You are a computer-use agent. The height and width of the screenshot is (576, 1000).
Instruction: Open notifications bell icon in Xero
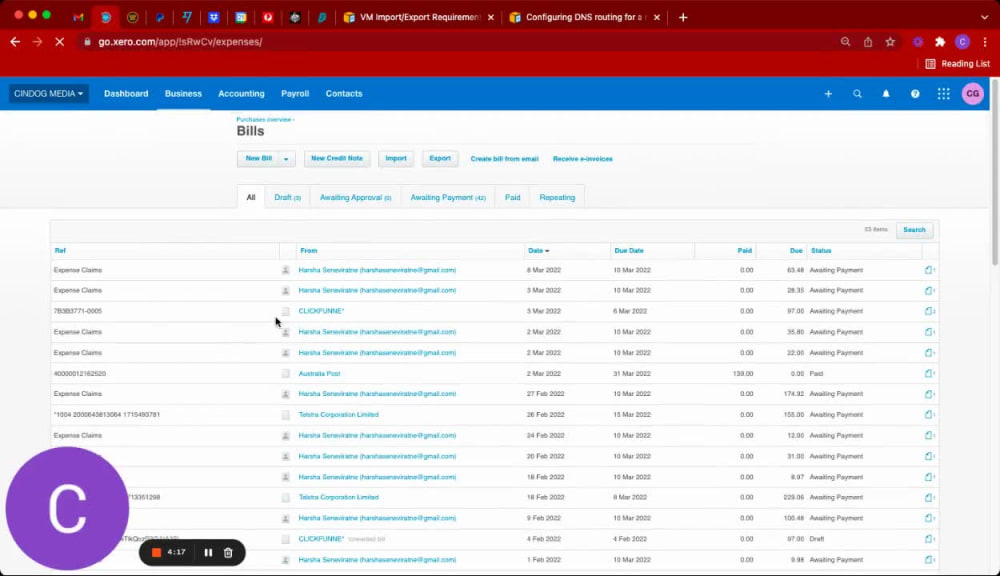pyautogui.click(x=886, y=94)
